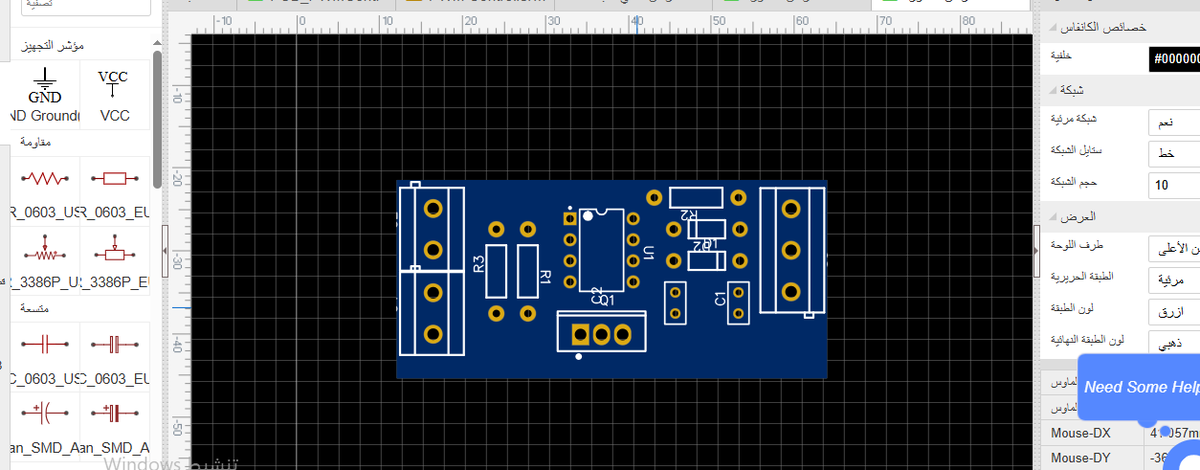Place the VCC power symbol
This screenshot has width=1200, height=470.
pos(115,95)
